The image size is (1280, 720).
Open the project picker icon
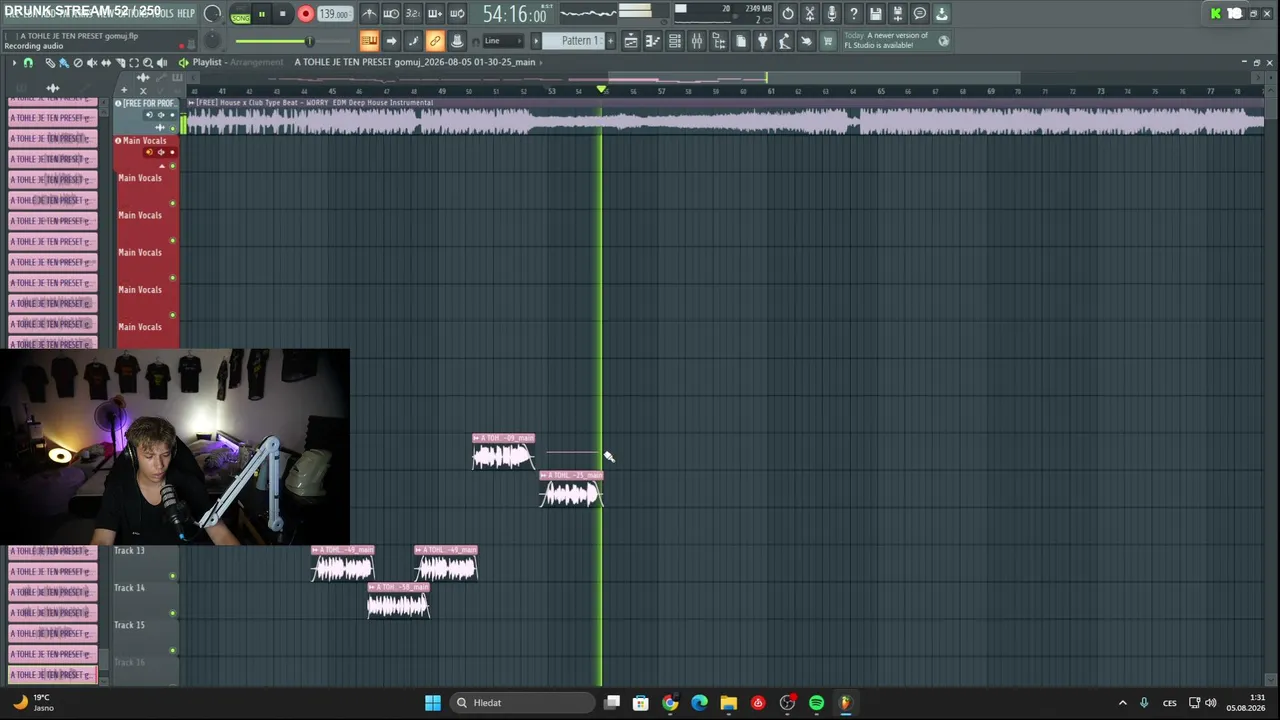tap(741, 41)
